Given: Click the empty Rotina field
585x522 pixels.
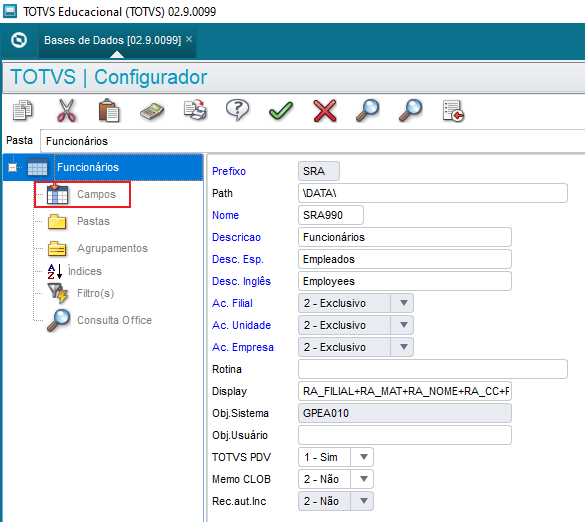Looking at the screenshot, I should pos(433,369).
